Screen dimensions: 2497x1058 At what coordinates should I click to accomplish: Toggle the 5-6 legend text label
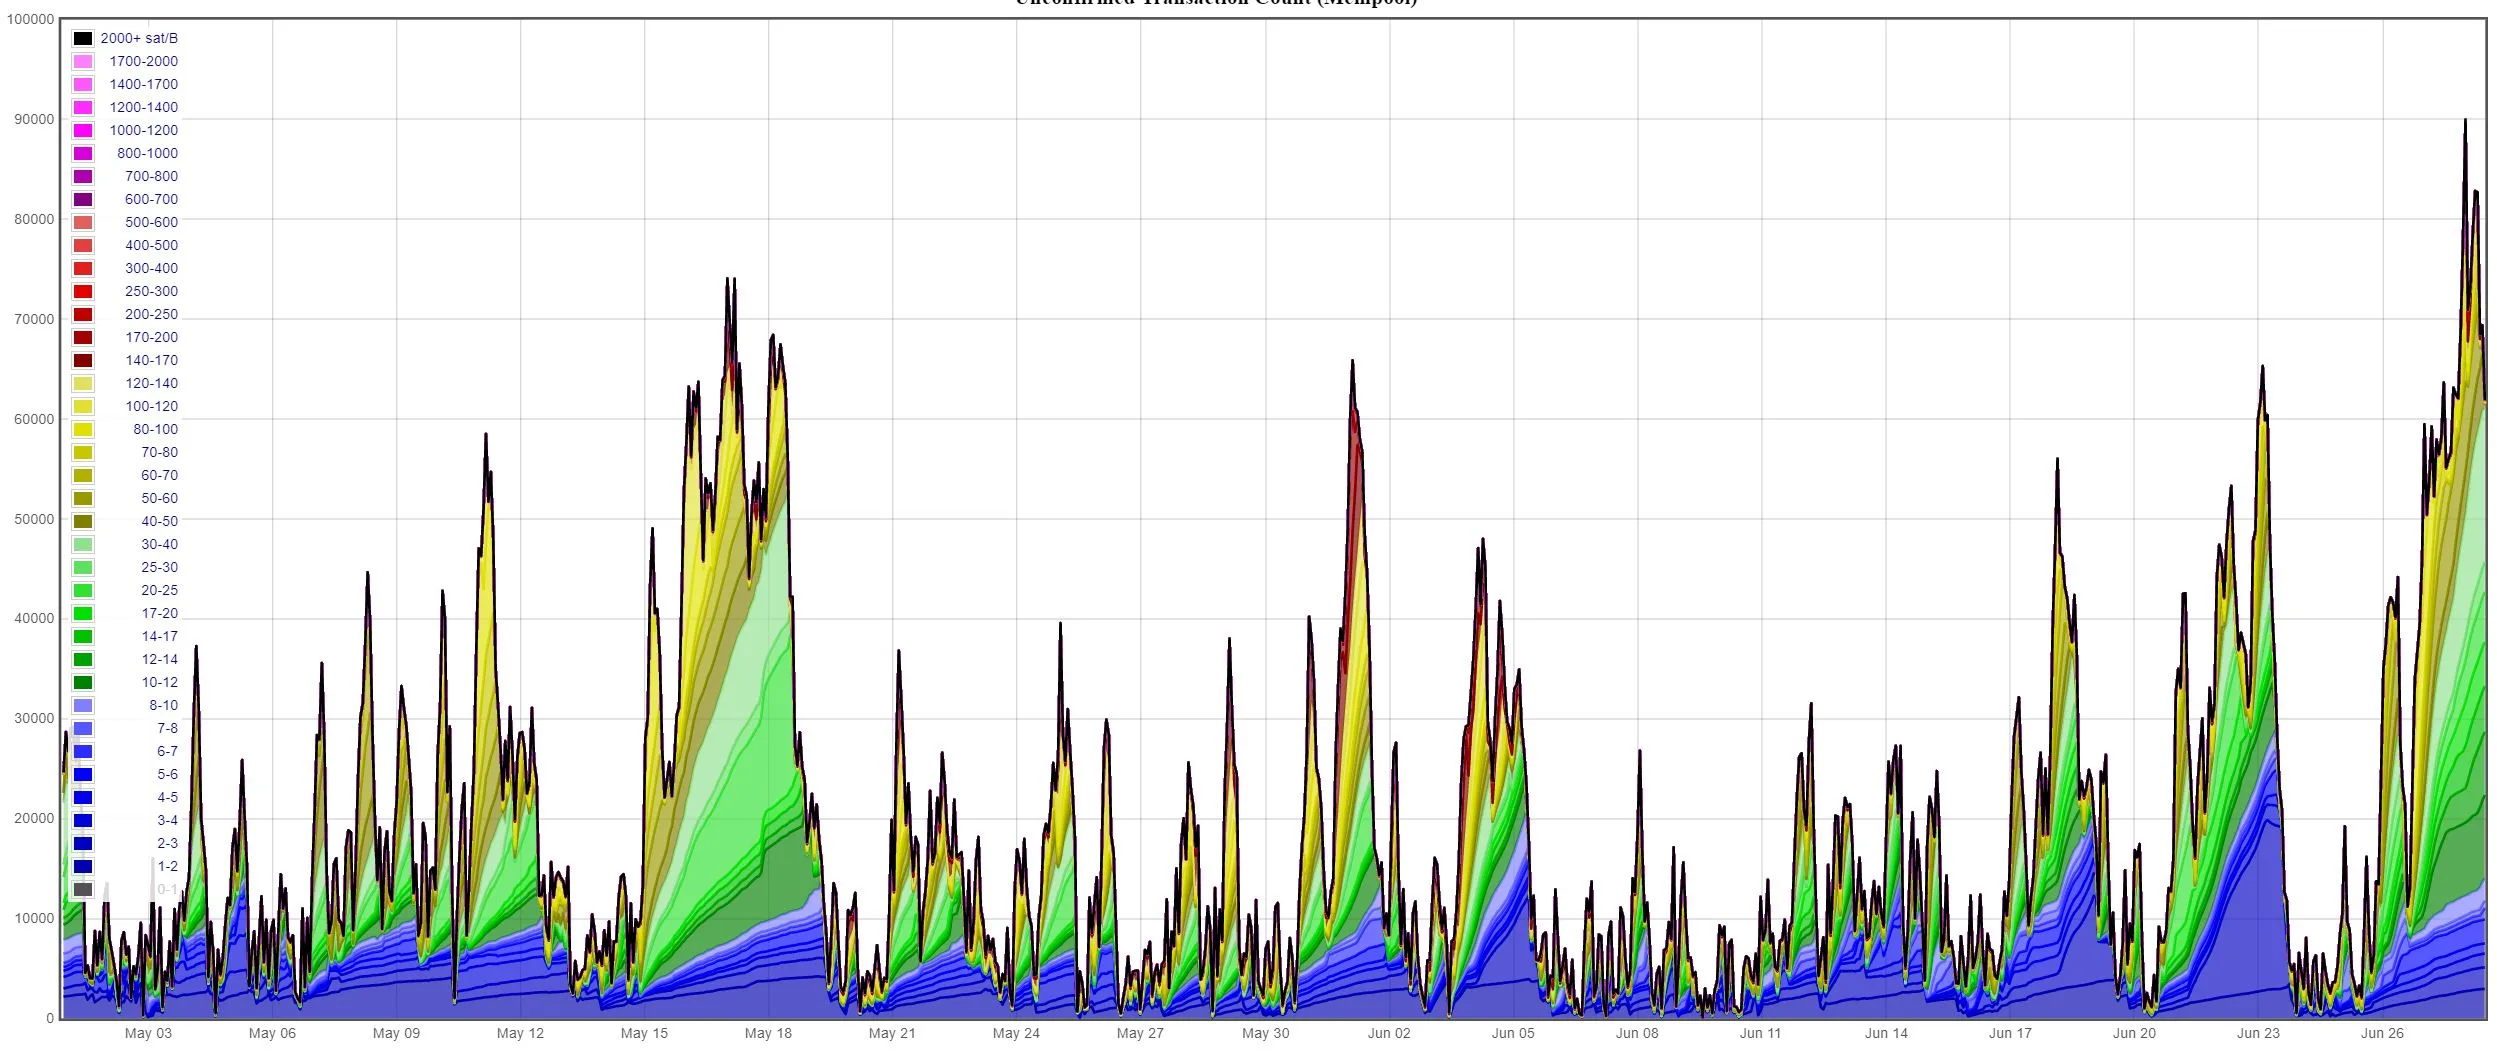[167, 774]
